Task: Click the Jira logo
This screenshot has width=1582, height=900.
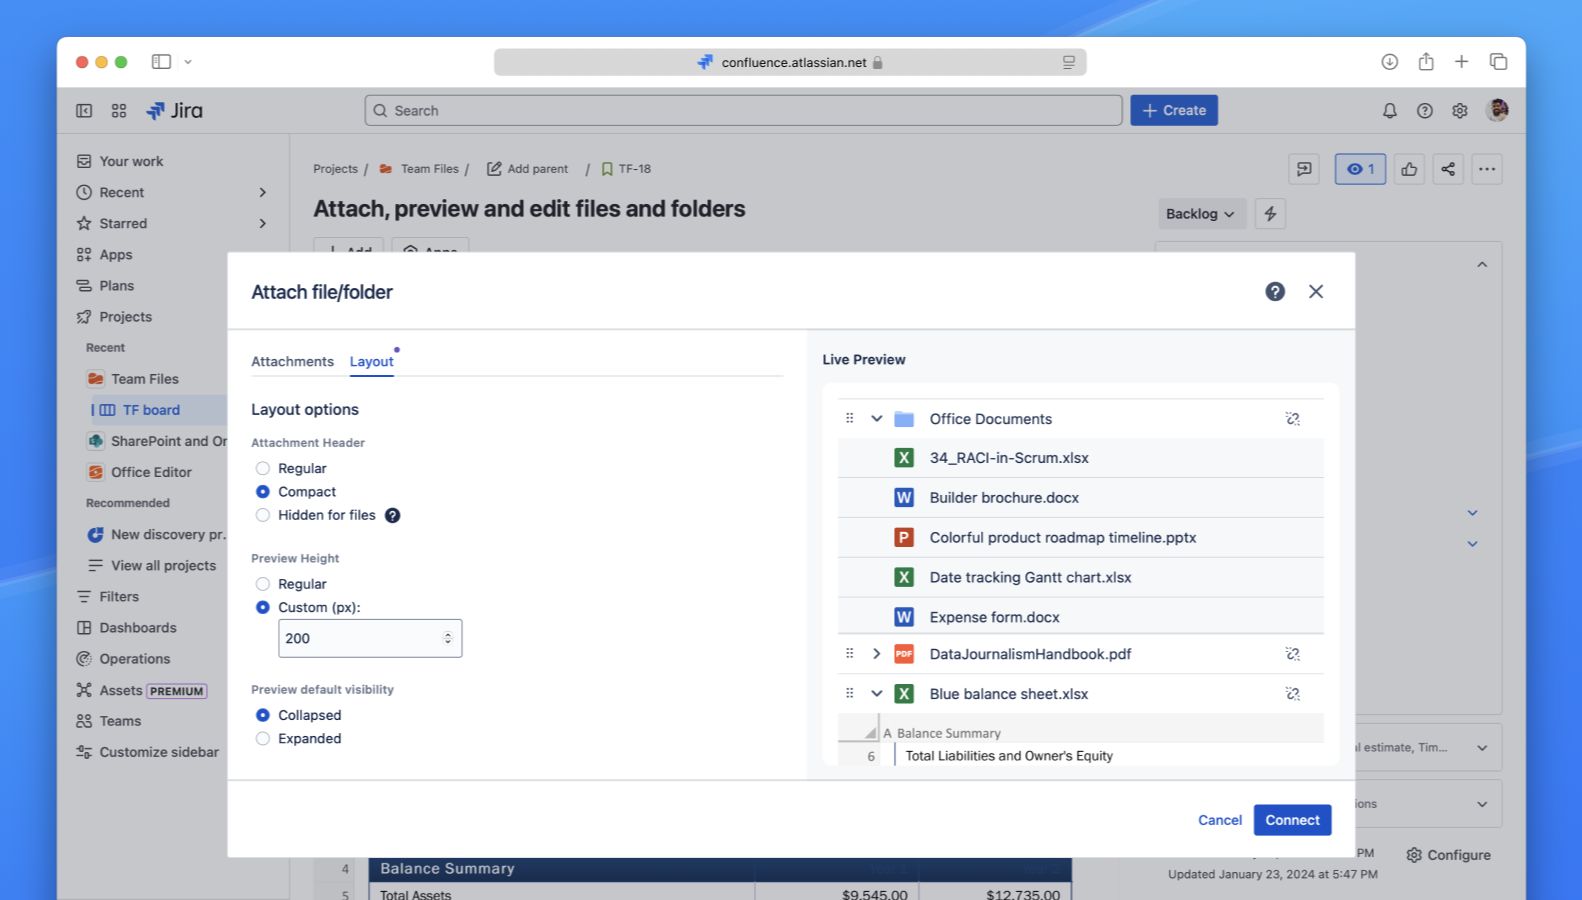Action: click(174, 111)
